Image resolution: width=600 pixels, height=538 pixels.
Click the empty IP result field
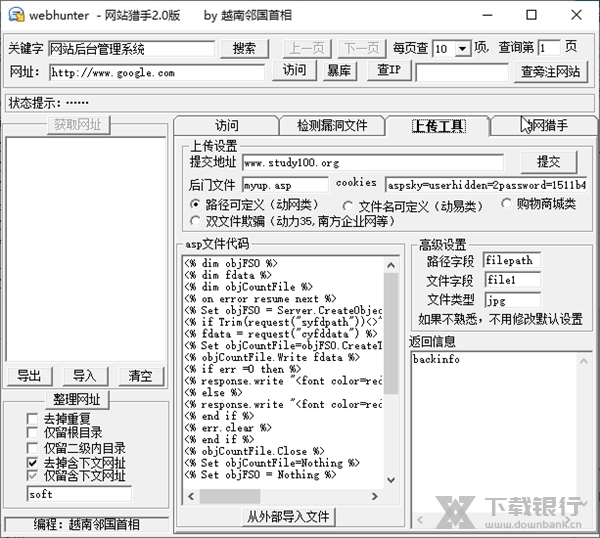(462, 73)
